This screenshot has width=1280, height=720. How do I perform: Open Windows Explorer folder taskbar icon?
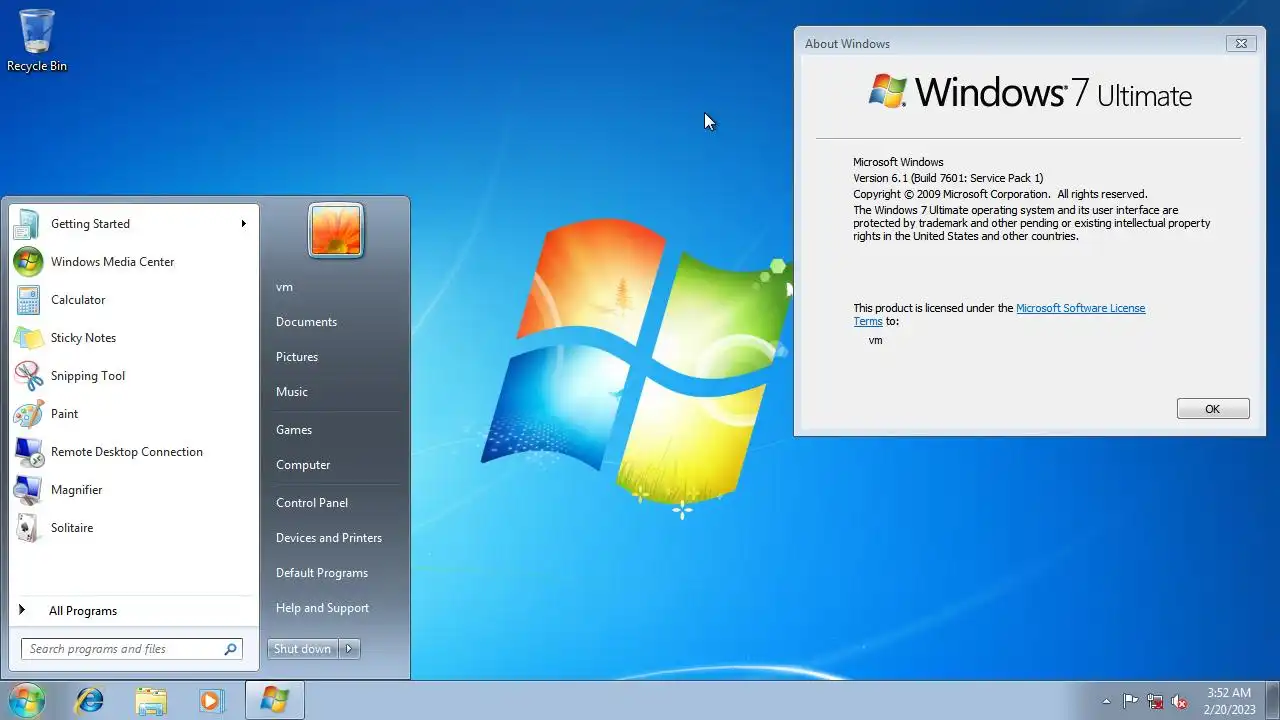[x=151, y=701]
